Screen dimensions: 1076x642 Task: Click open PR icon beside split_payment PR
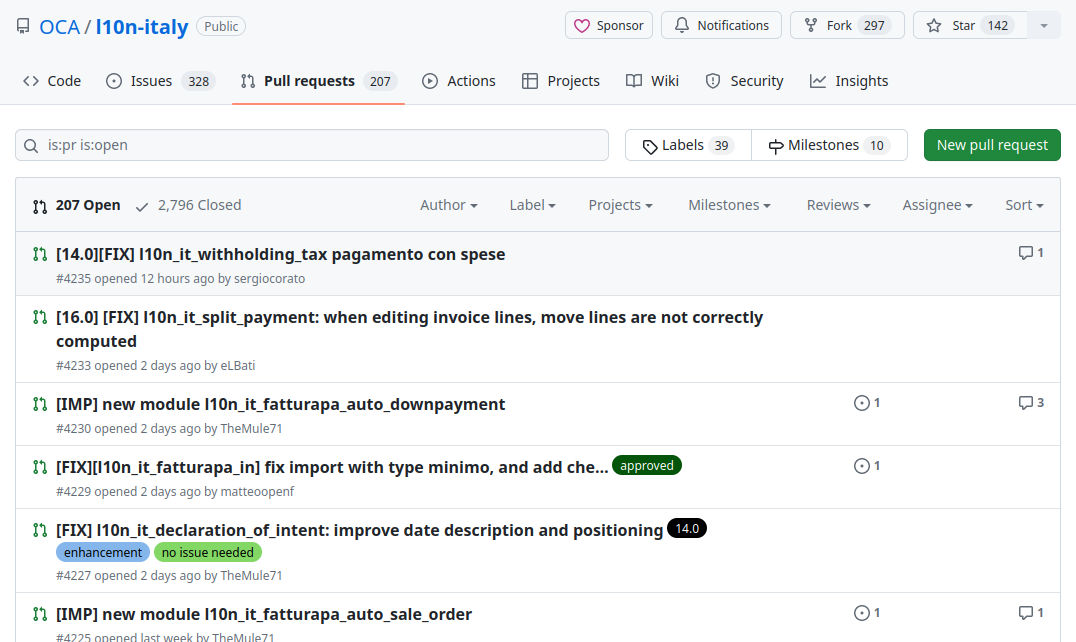coord(40,318)
